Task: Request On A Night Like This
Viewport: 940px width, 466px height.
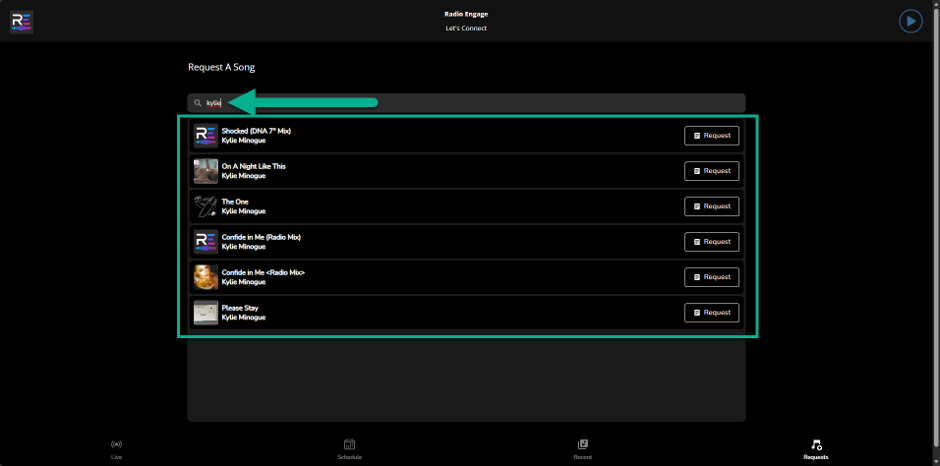Action: [x=712, y=171]
